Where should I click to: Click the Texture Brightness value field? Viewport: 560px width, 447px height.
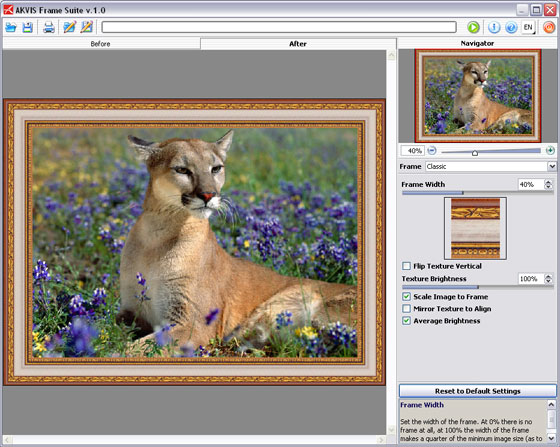click(531, 279)
